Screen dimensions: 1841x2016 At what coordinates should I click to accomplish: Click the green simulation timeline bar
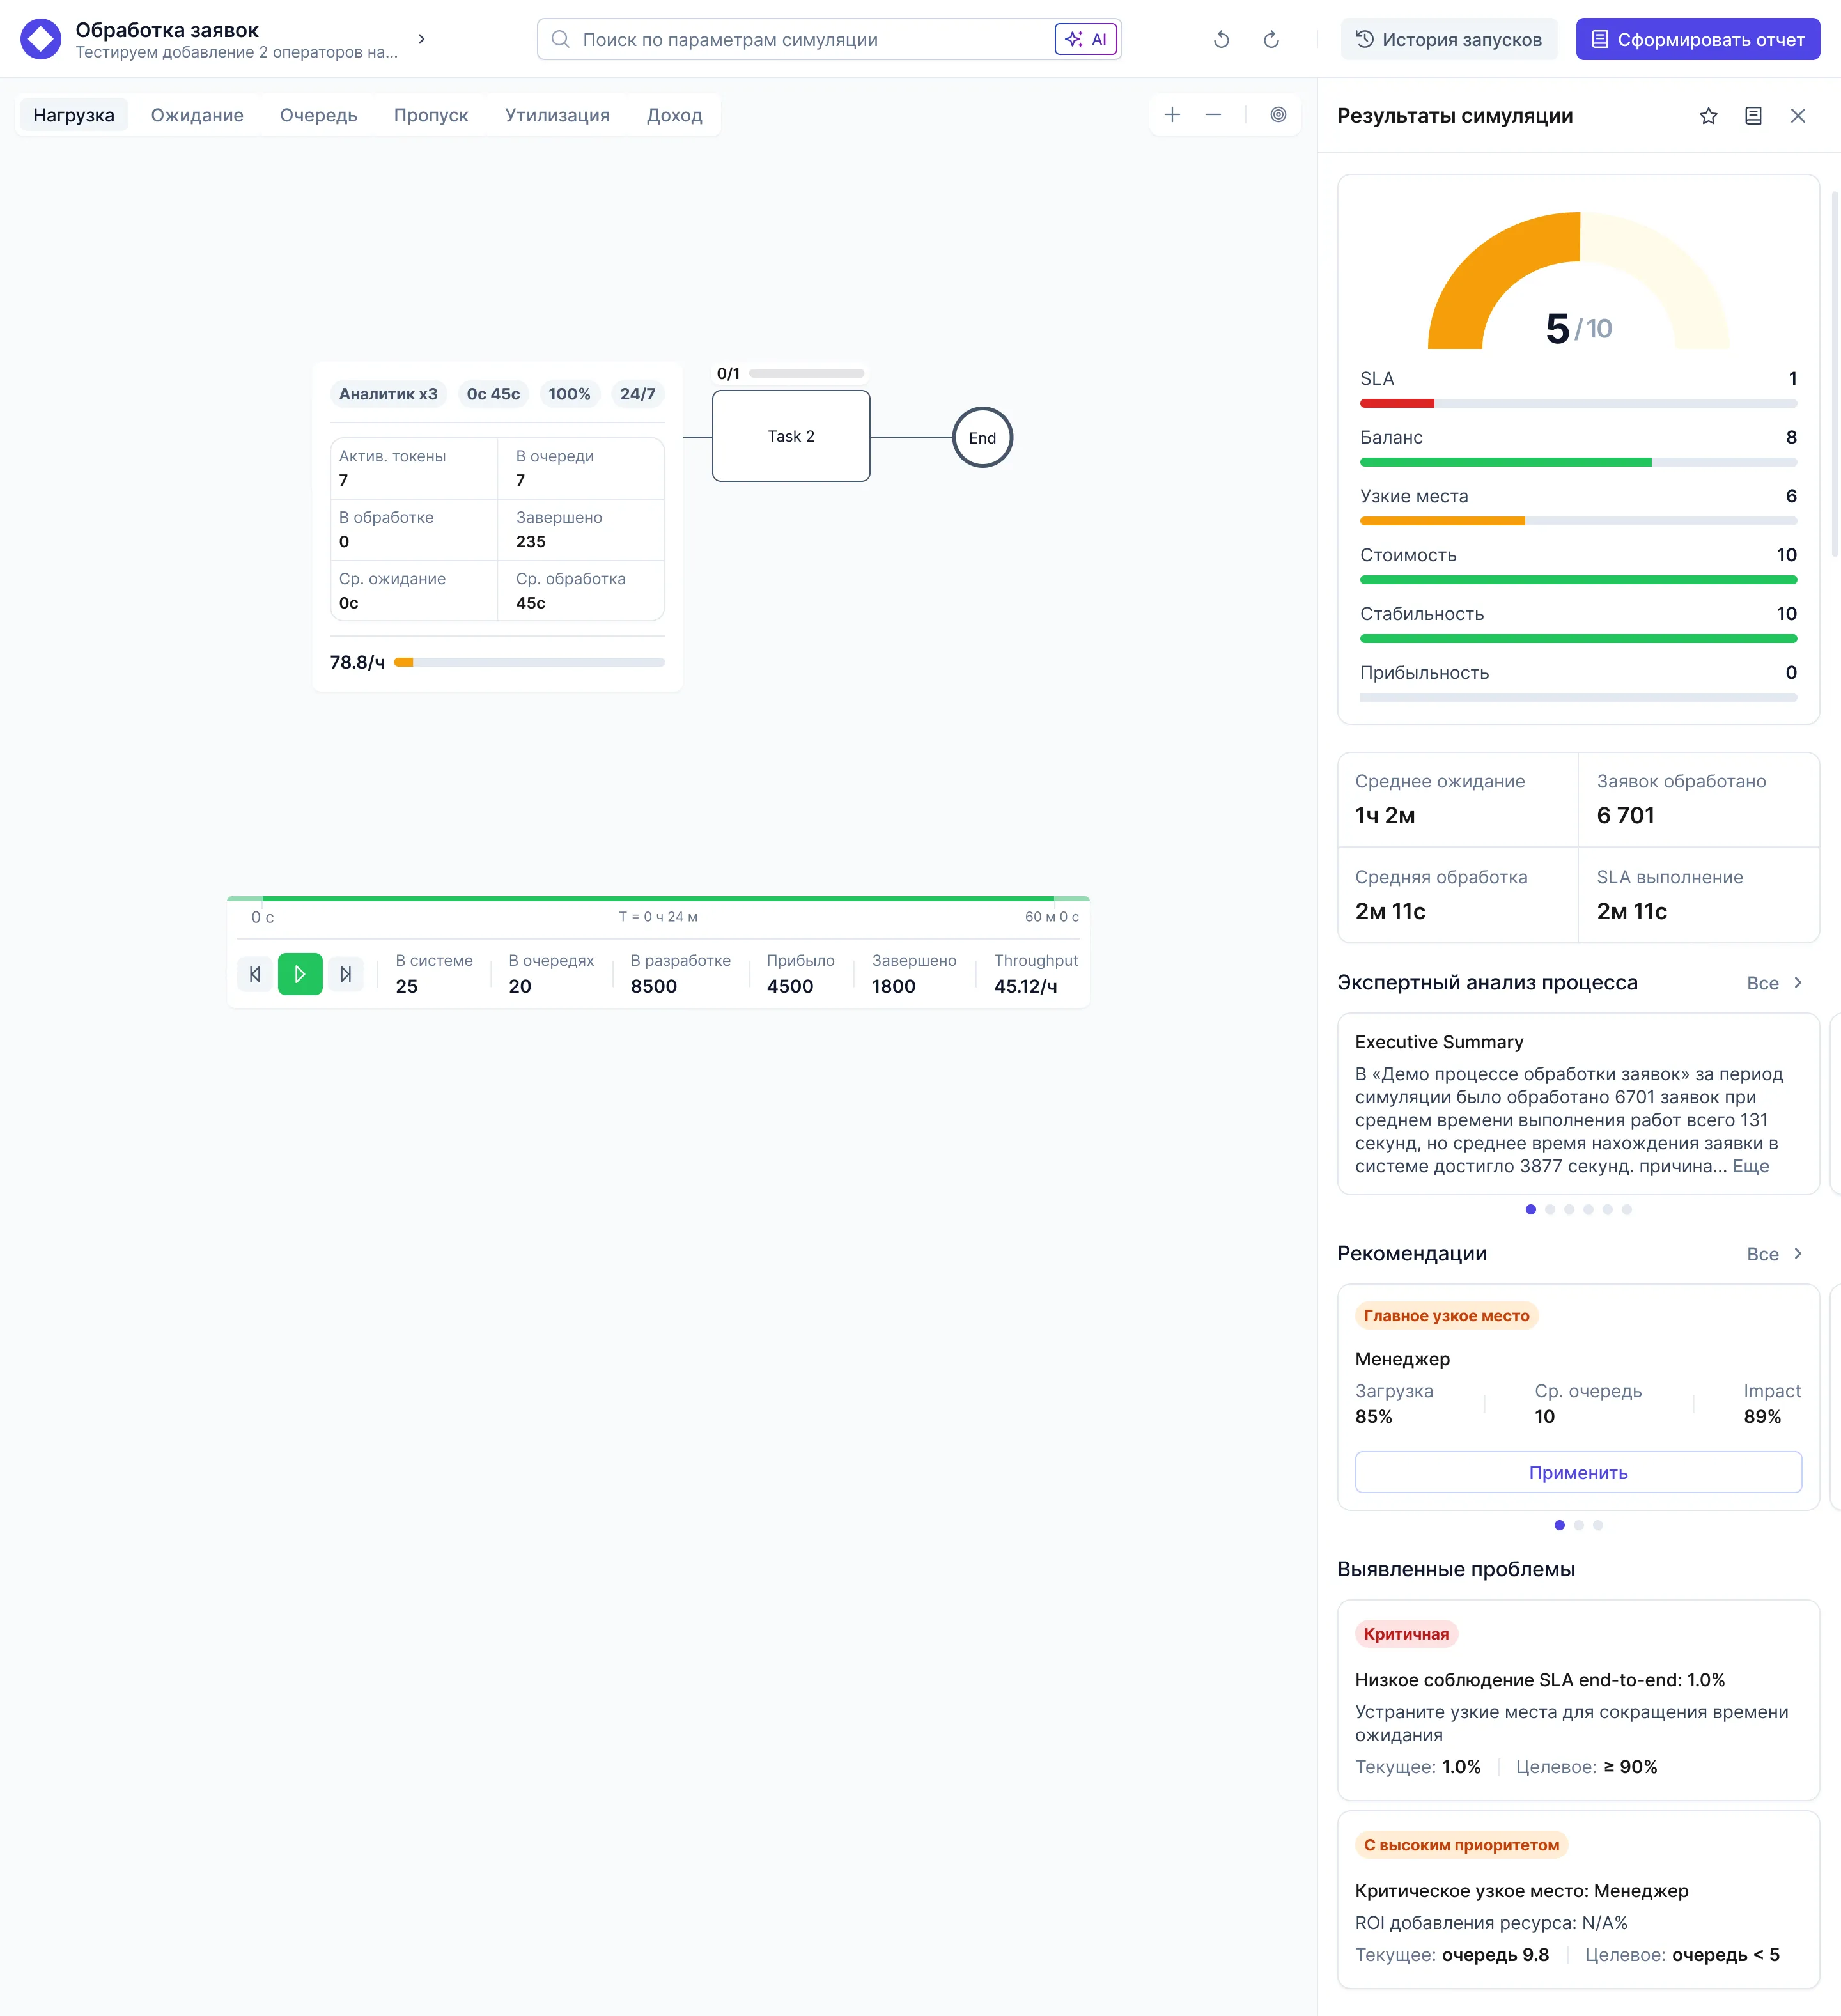tap(657, 899)
